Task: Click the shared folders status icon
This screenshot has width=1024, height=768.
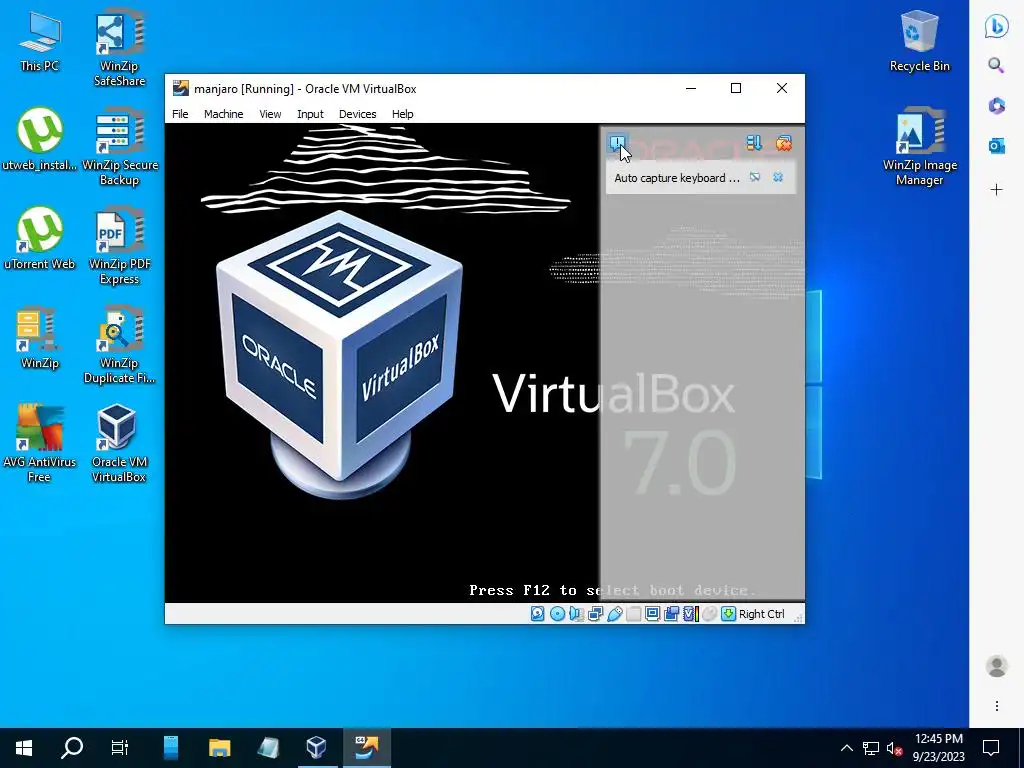Action: click(633, 614)
